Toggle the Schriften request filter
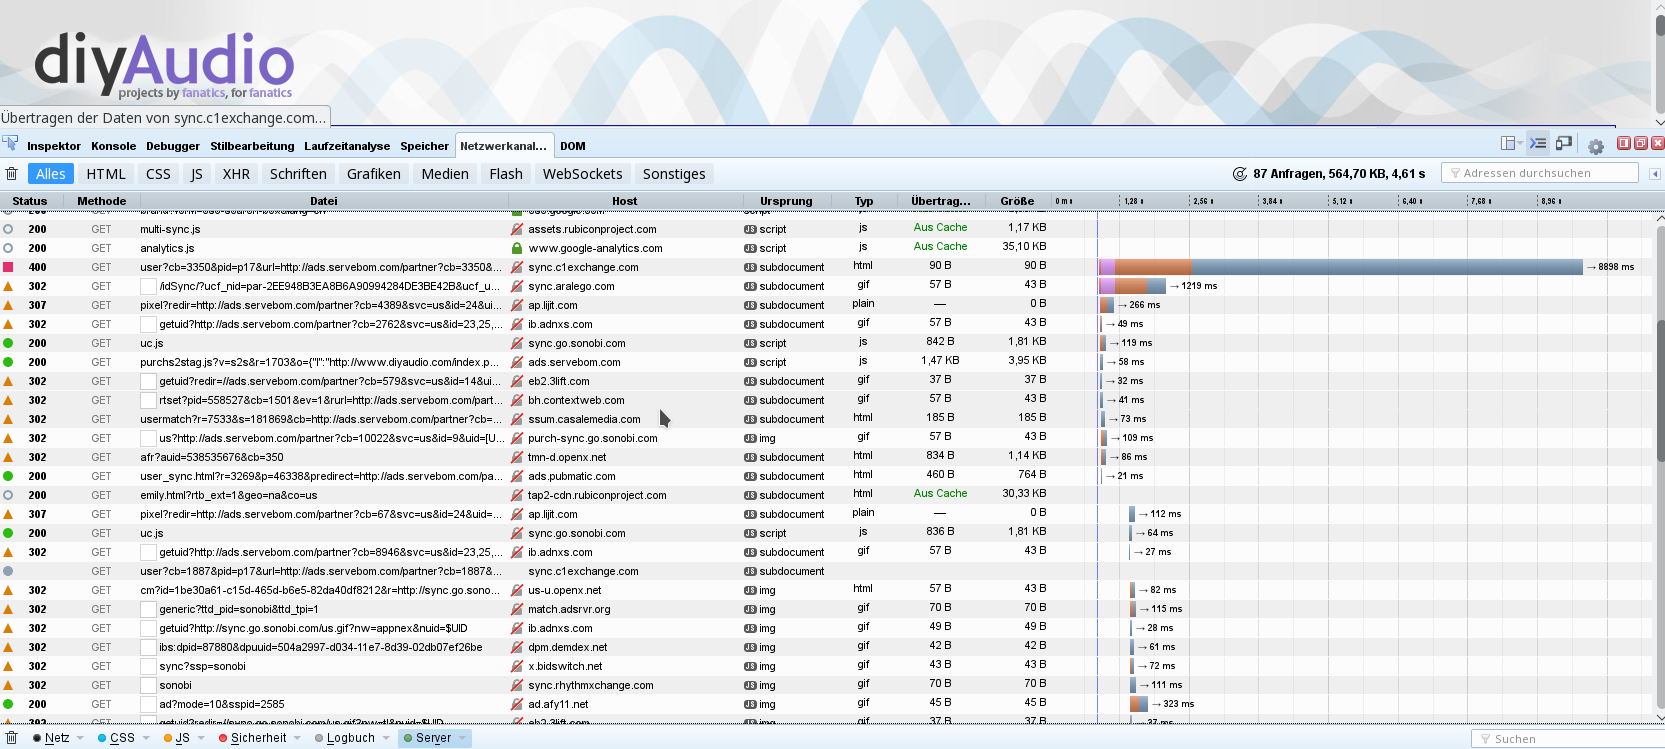The width and height of the screenshot is (1665, 749). [x=298, y=174]
